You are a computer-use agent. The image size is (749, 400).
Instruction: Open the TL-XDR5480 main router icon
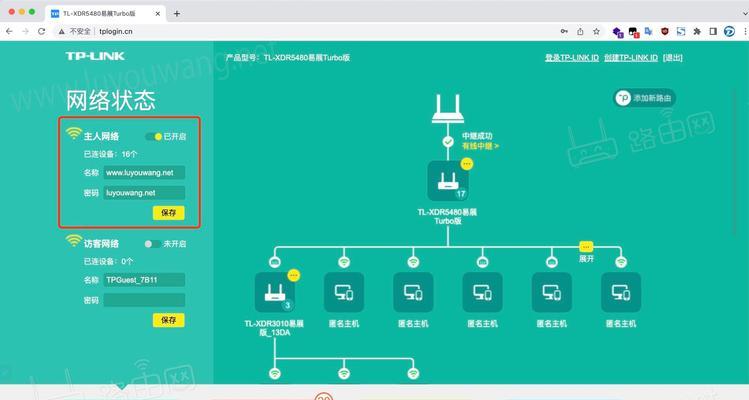point(448,181)
